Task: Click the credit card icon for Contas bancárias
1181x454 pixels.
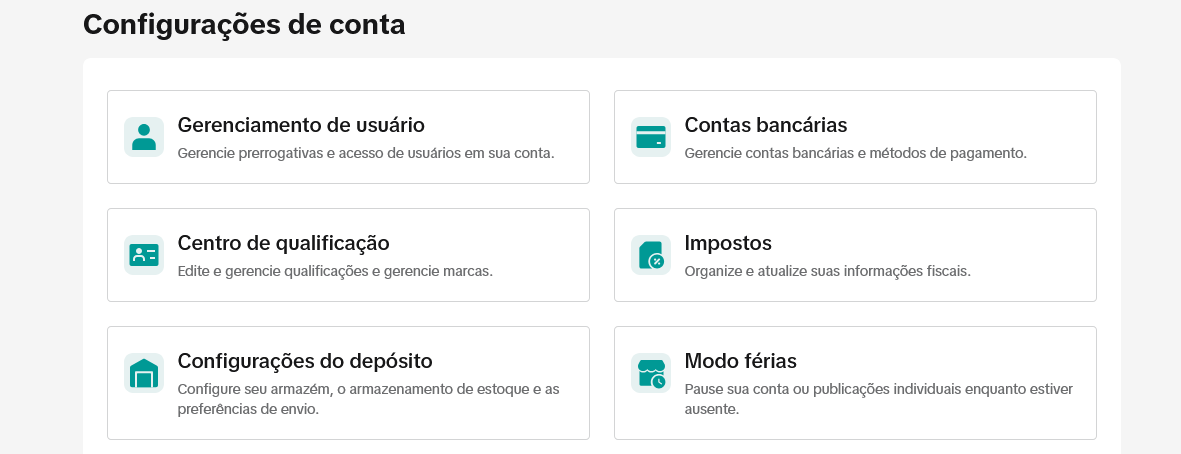Action: [x=651, y=137]
